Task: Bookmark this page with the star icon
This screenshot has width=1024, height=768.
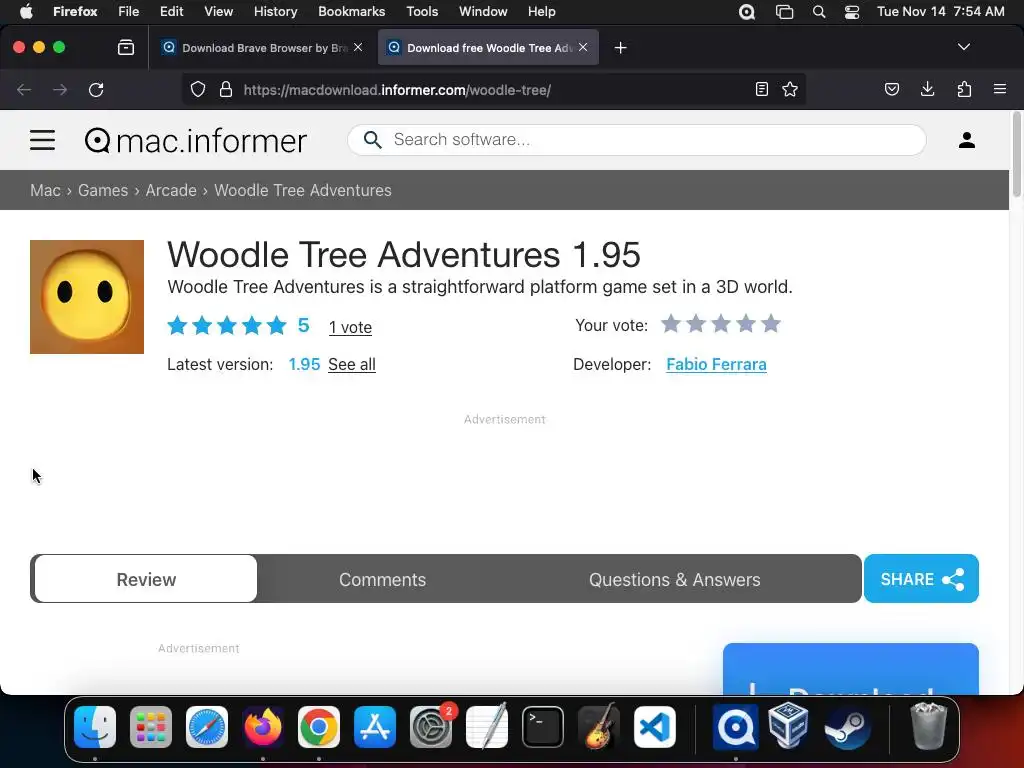Action: pos(790,89)
